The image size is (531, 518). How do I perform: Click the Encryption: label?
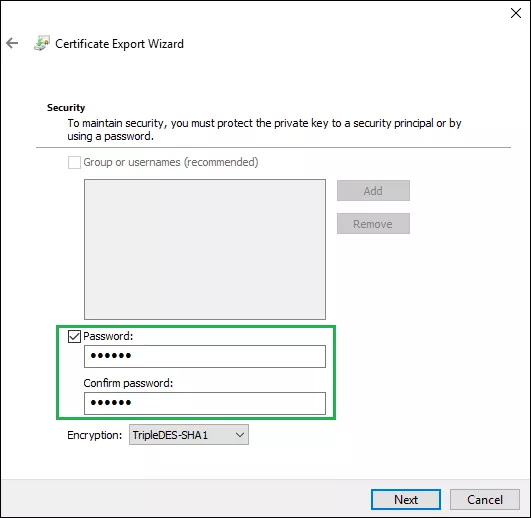94,435
